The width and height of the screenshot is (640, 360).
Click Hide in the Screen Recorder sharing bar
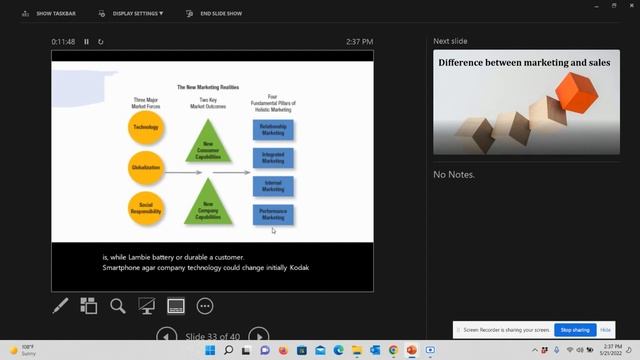[606, 330]
